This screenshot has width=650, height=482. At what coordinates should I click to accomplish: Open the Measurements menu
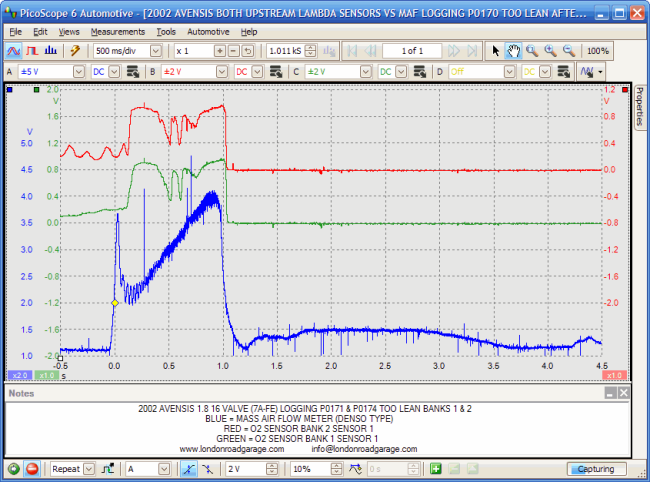pyautogui.click(x=118, y=31)
